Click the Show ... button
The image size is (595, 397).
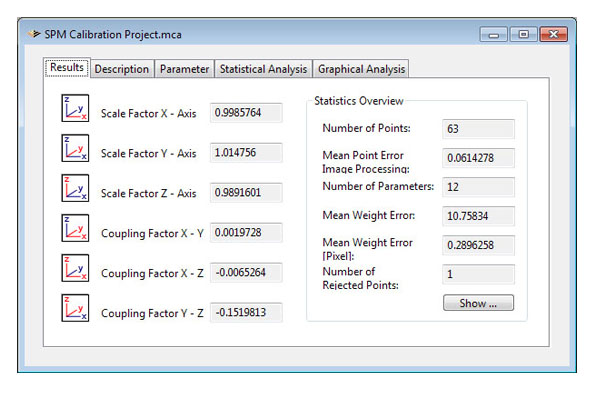tap(479, 303)
